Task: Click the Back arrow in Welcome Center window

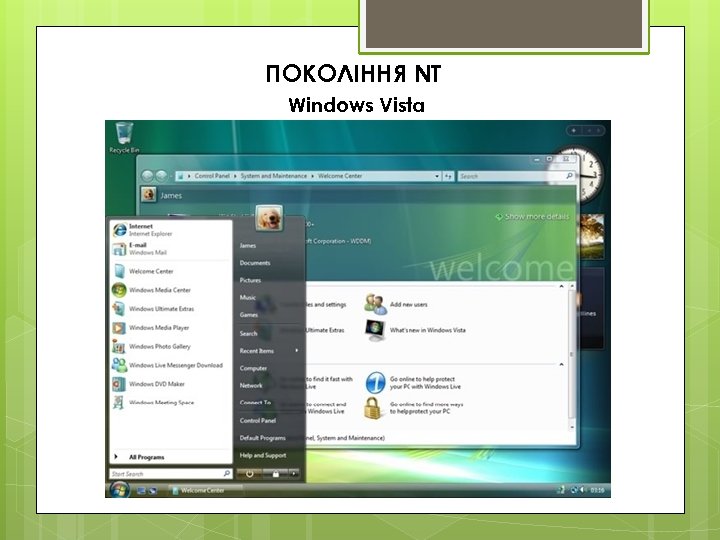Action: point(147,176)
